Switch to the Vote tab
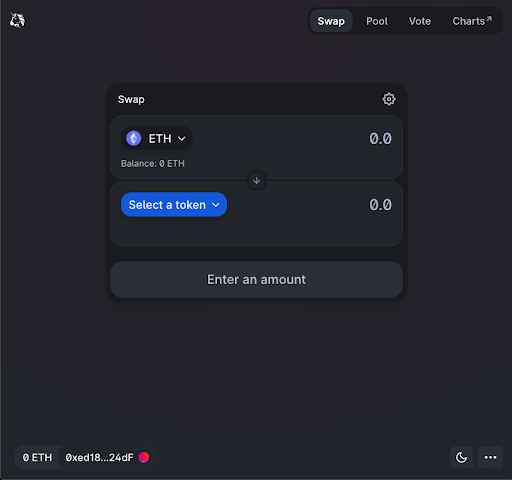 [x=420, y=21]
